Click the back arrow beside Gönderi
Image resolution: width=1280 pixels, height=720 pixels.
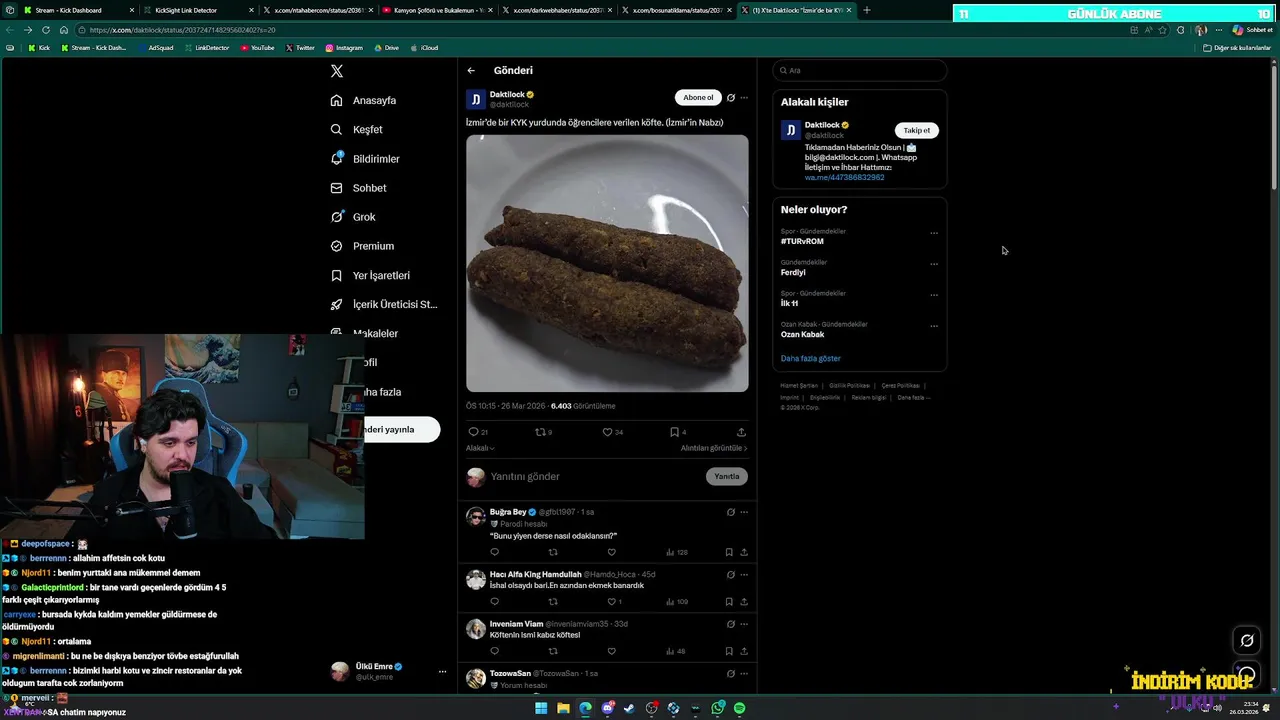click(x=471, y=71)
